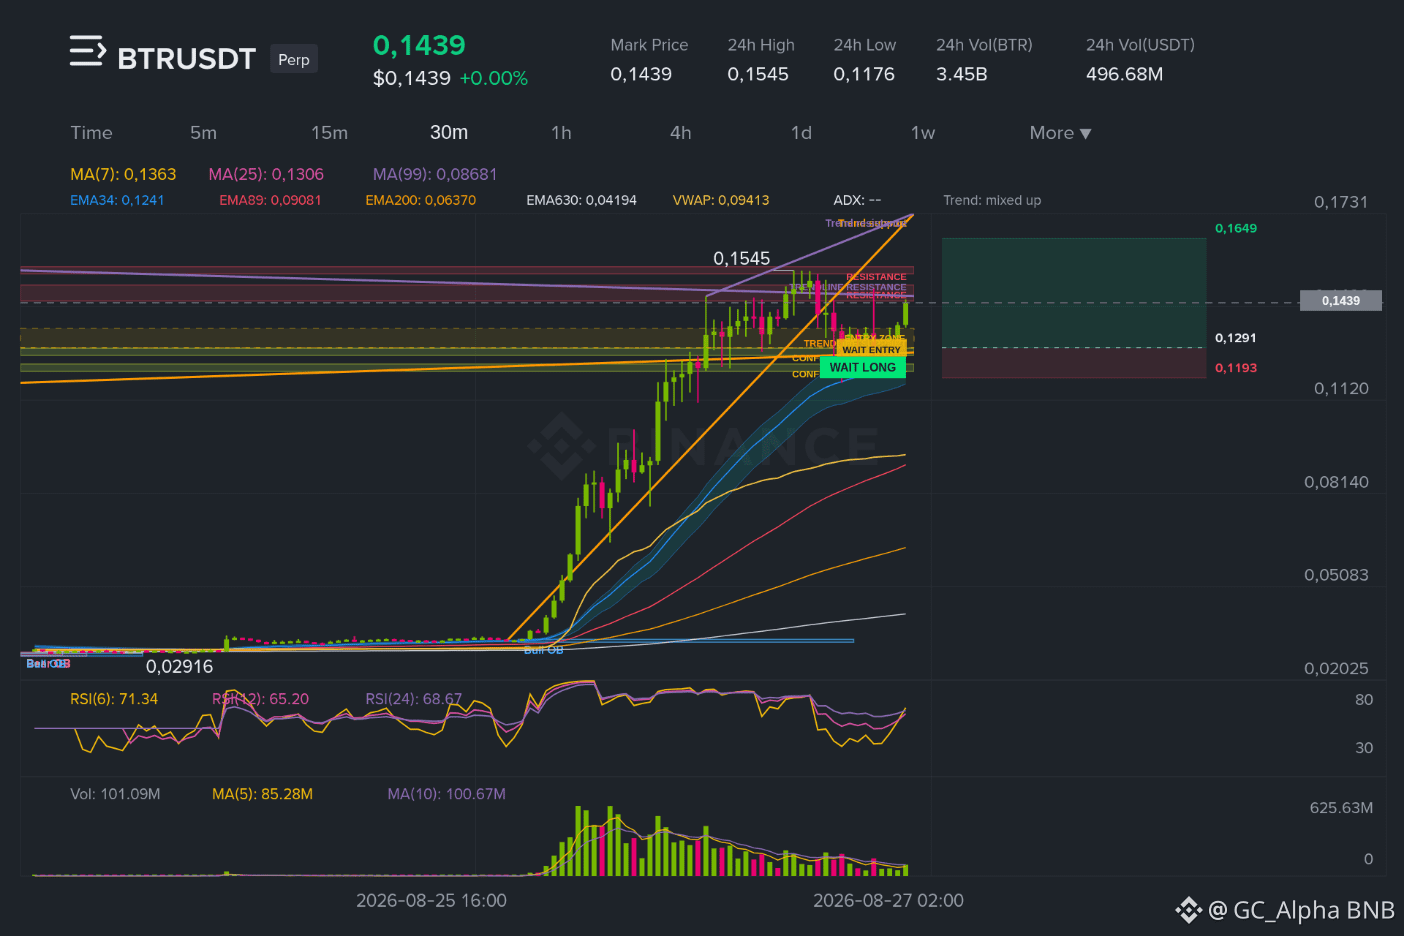
Task: Click the WAIT LONG signal label
Action: [x=863, y=367]
